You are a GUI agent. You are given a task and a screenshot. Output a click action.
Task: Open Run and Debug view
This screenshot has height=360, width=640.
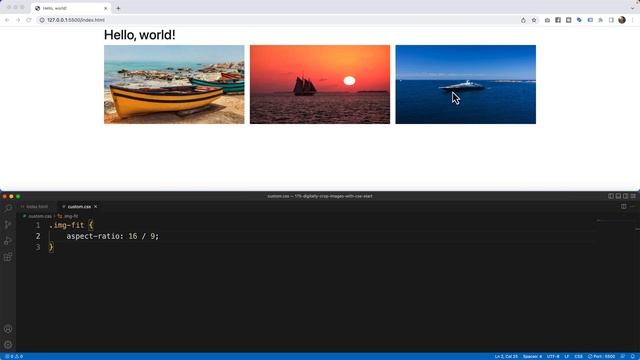[8, 240]
